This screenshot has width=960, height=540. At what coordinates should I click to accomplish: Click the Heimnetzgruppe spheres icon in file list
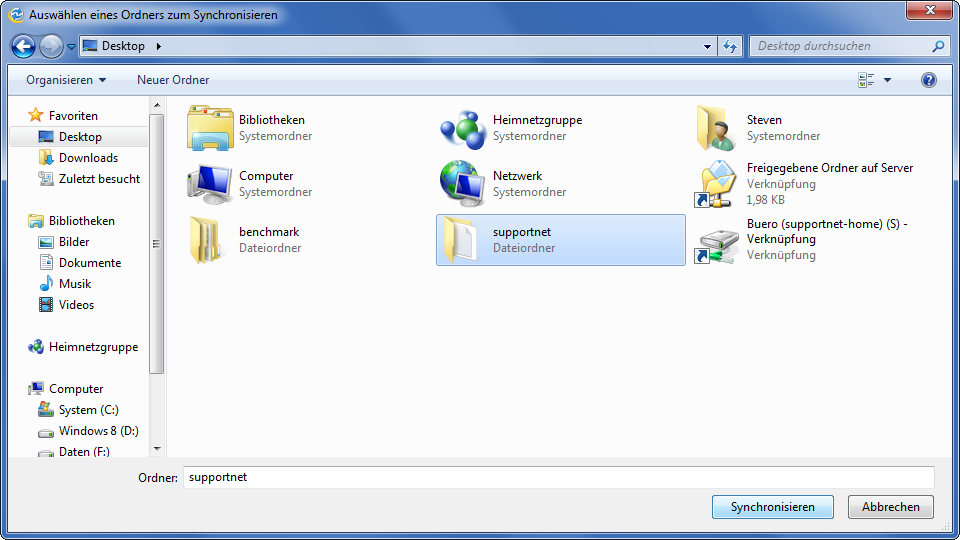pyautogui.click(x=463, y=129)
